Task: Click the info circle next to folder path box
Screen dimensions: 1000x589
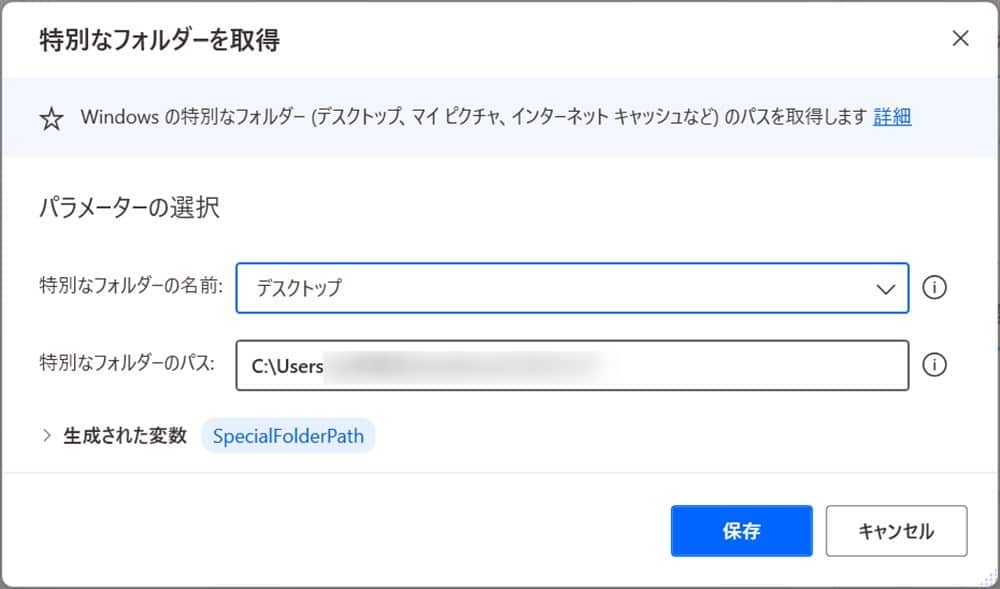Action: coord(934,365)
